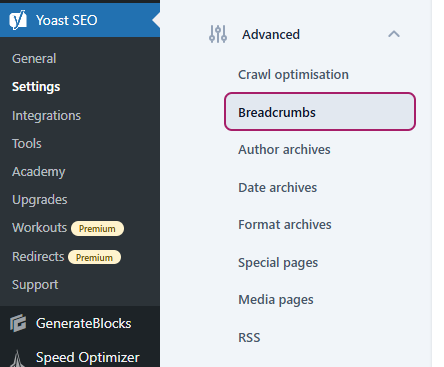The image size is (444, 367).
Task: Open Date archives settings
Action: (278, 188)
